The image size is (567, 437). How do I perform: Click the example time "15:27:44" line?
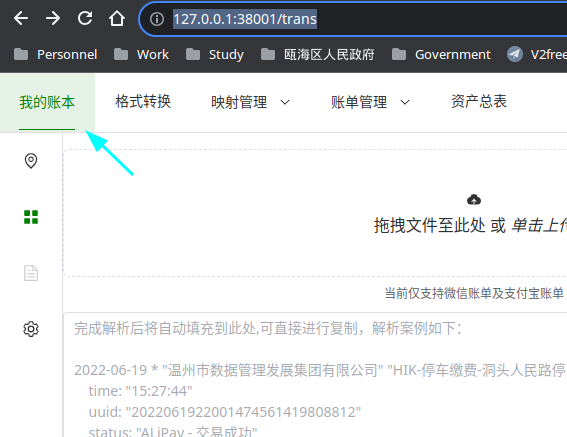(140, 391)
